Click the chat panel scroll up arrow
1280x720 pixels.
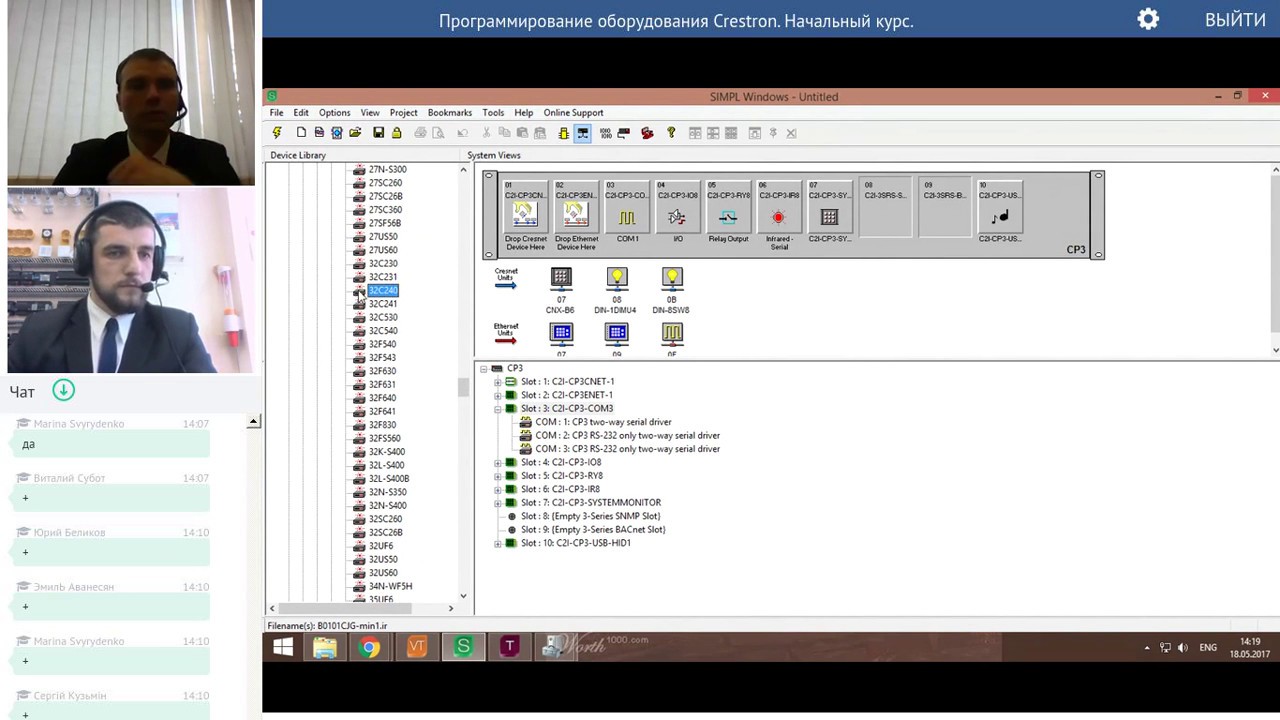tap(254, 422)
